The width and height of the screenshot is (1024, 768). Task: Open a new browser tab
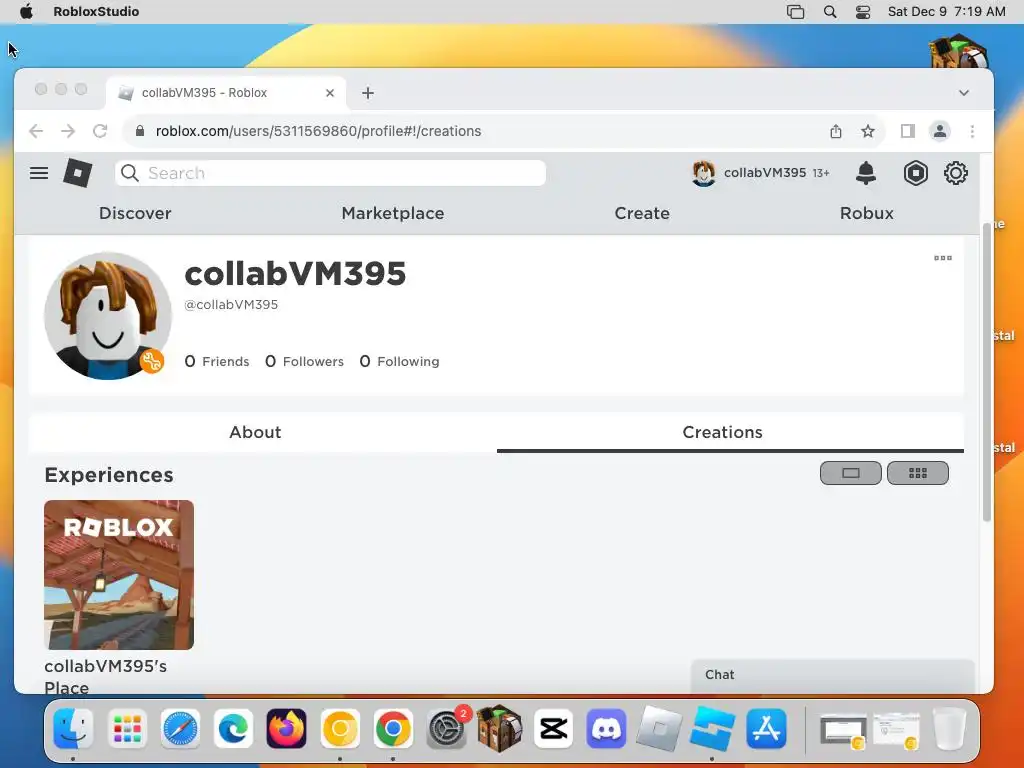point(368,93)
